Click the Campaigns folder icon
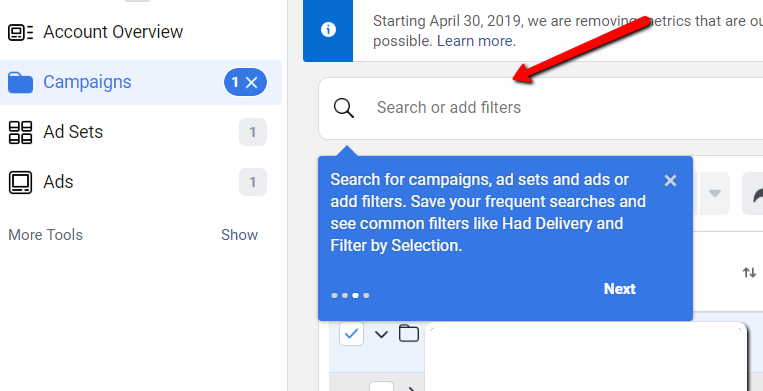The width and height of the screenshot is (763, 391). pyautogui.click(x=20, y=83)
